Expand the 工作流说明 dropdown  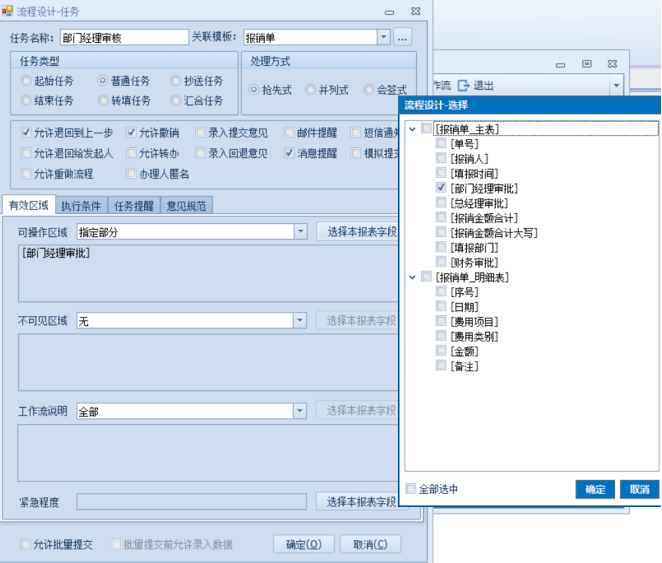(300, 411)
